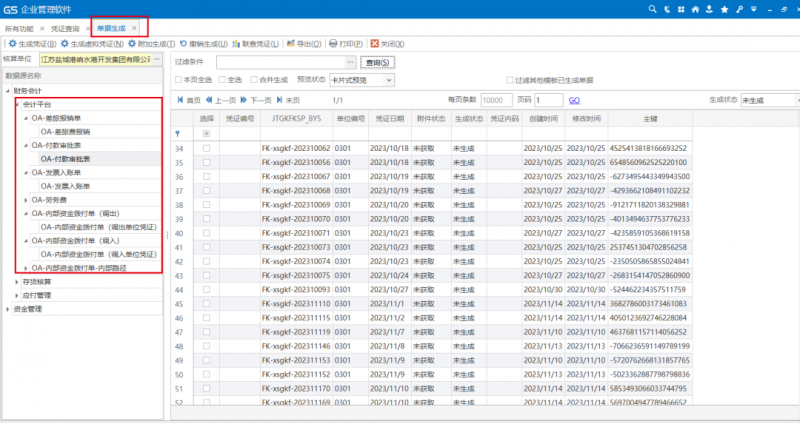Click the 生成凭证 gear toolbar icon
The width and height of the screenshot is (800, 424).
click(x=13, y=44)
